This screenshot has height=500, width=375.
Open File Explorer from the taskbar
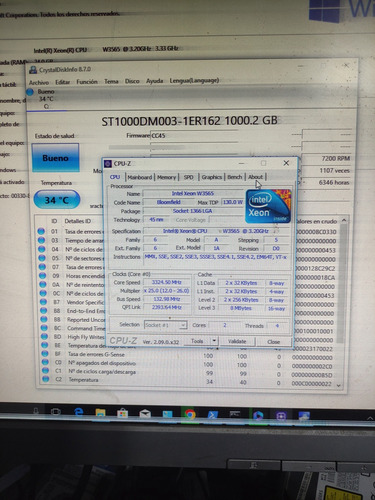click(x=100, y=414)
